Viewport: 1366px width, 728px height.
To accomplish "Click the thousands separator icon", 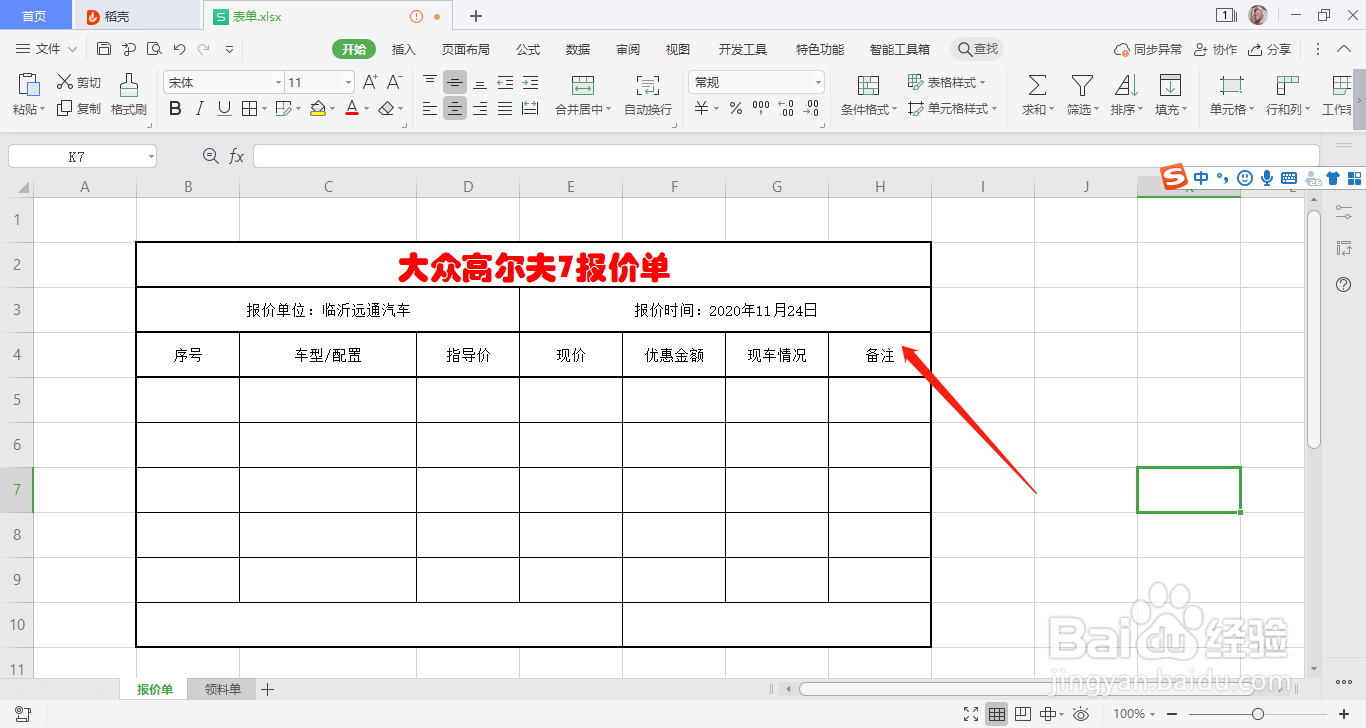I will click(x=761, y=108).
